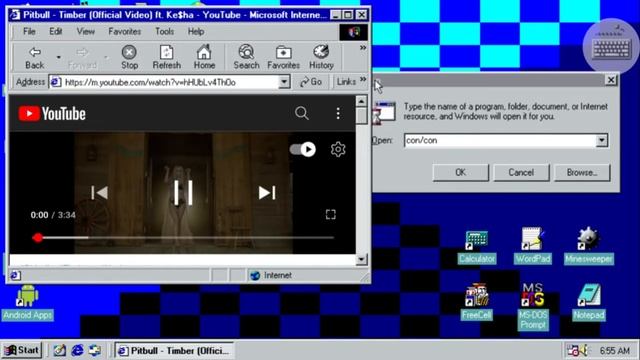Click the taskbar clock showing 6:55 AM

pos(615,351)
